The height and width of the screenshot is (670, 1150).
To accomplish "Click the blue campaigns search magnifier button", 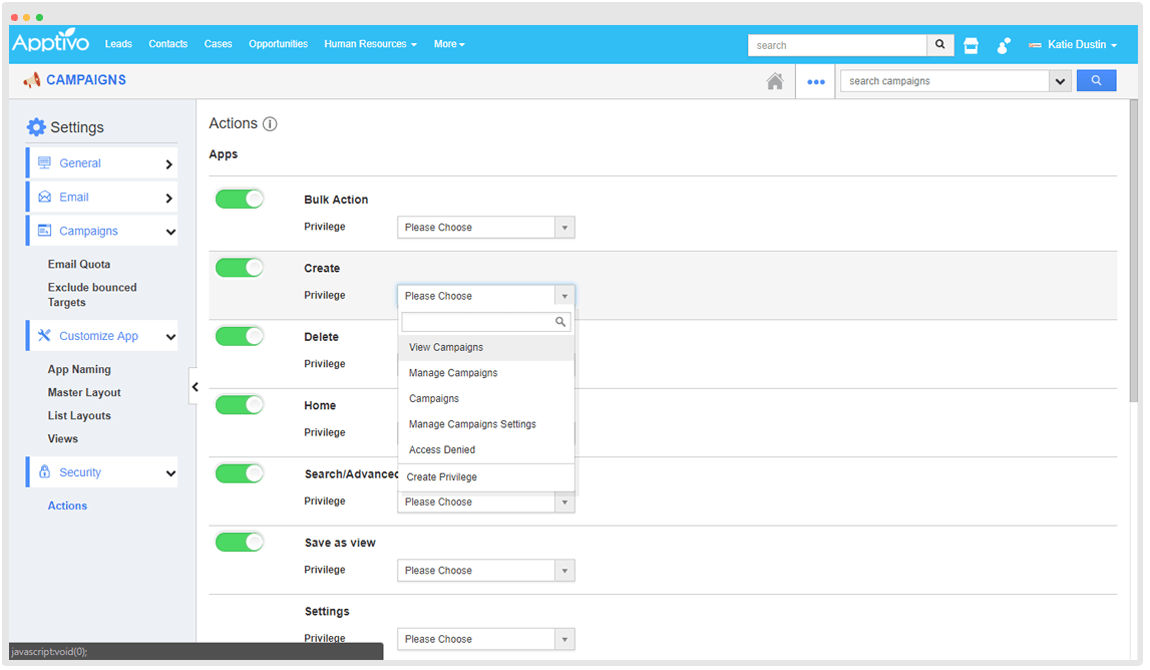I will pyautogui.click(x=1096, y=81).
